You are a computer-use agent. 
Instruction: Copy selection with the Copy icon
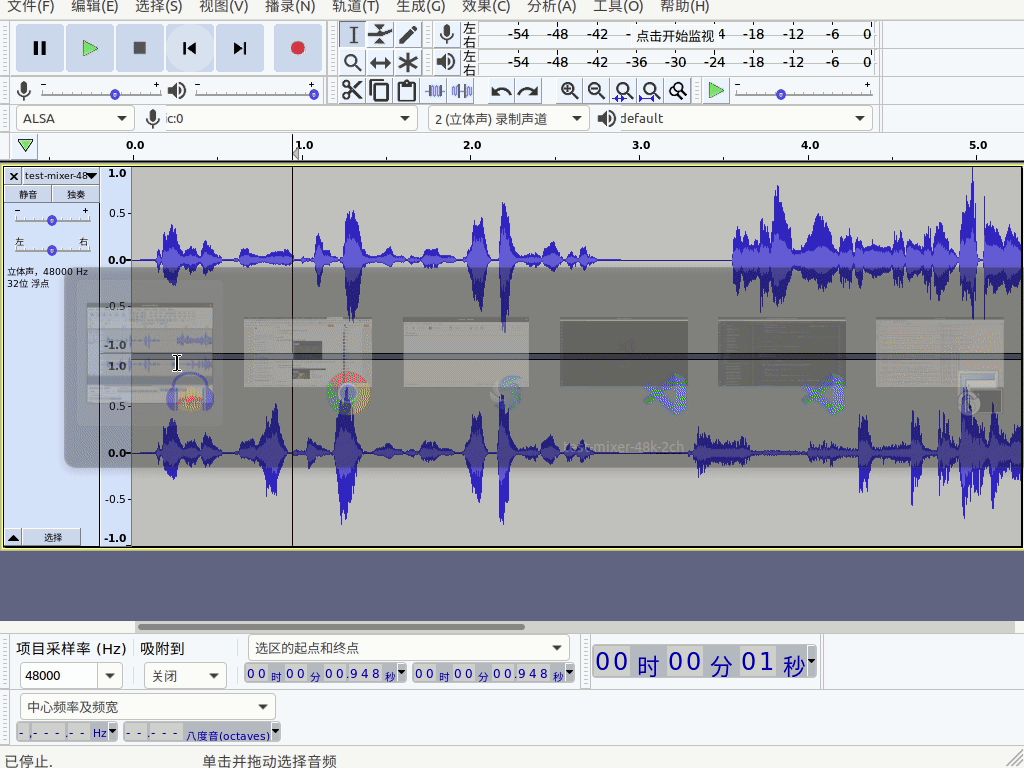(x=379, y=90)
